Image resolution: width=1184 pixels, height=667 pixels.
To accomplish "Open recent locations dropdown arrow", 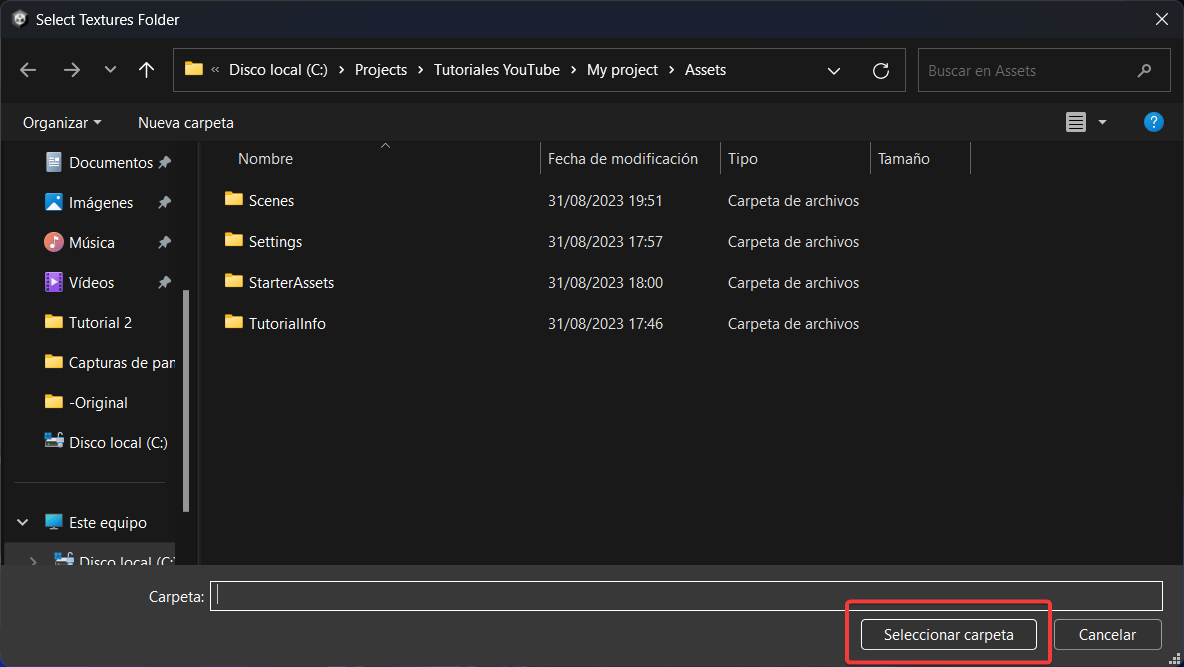I will click(110, 69).
